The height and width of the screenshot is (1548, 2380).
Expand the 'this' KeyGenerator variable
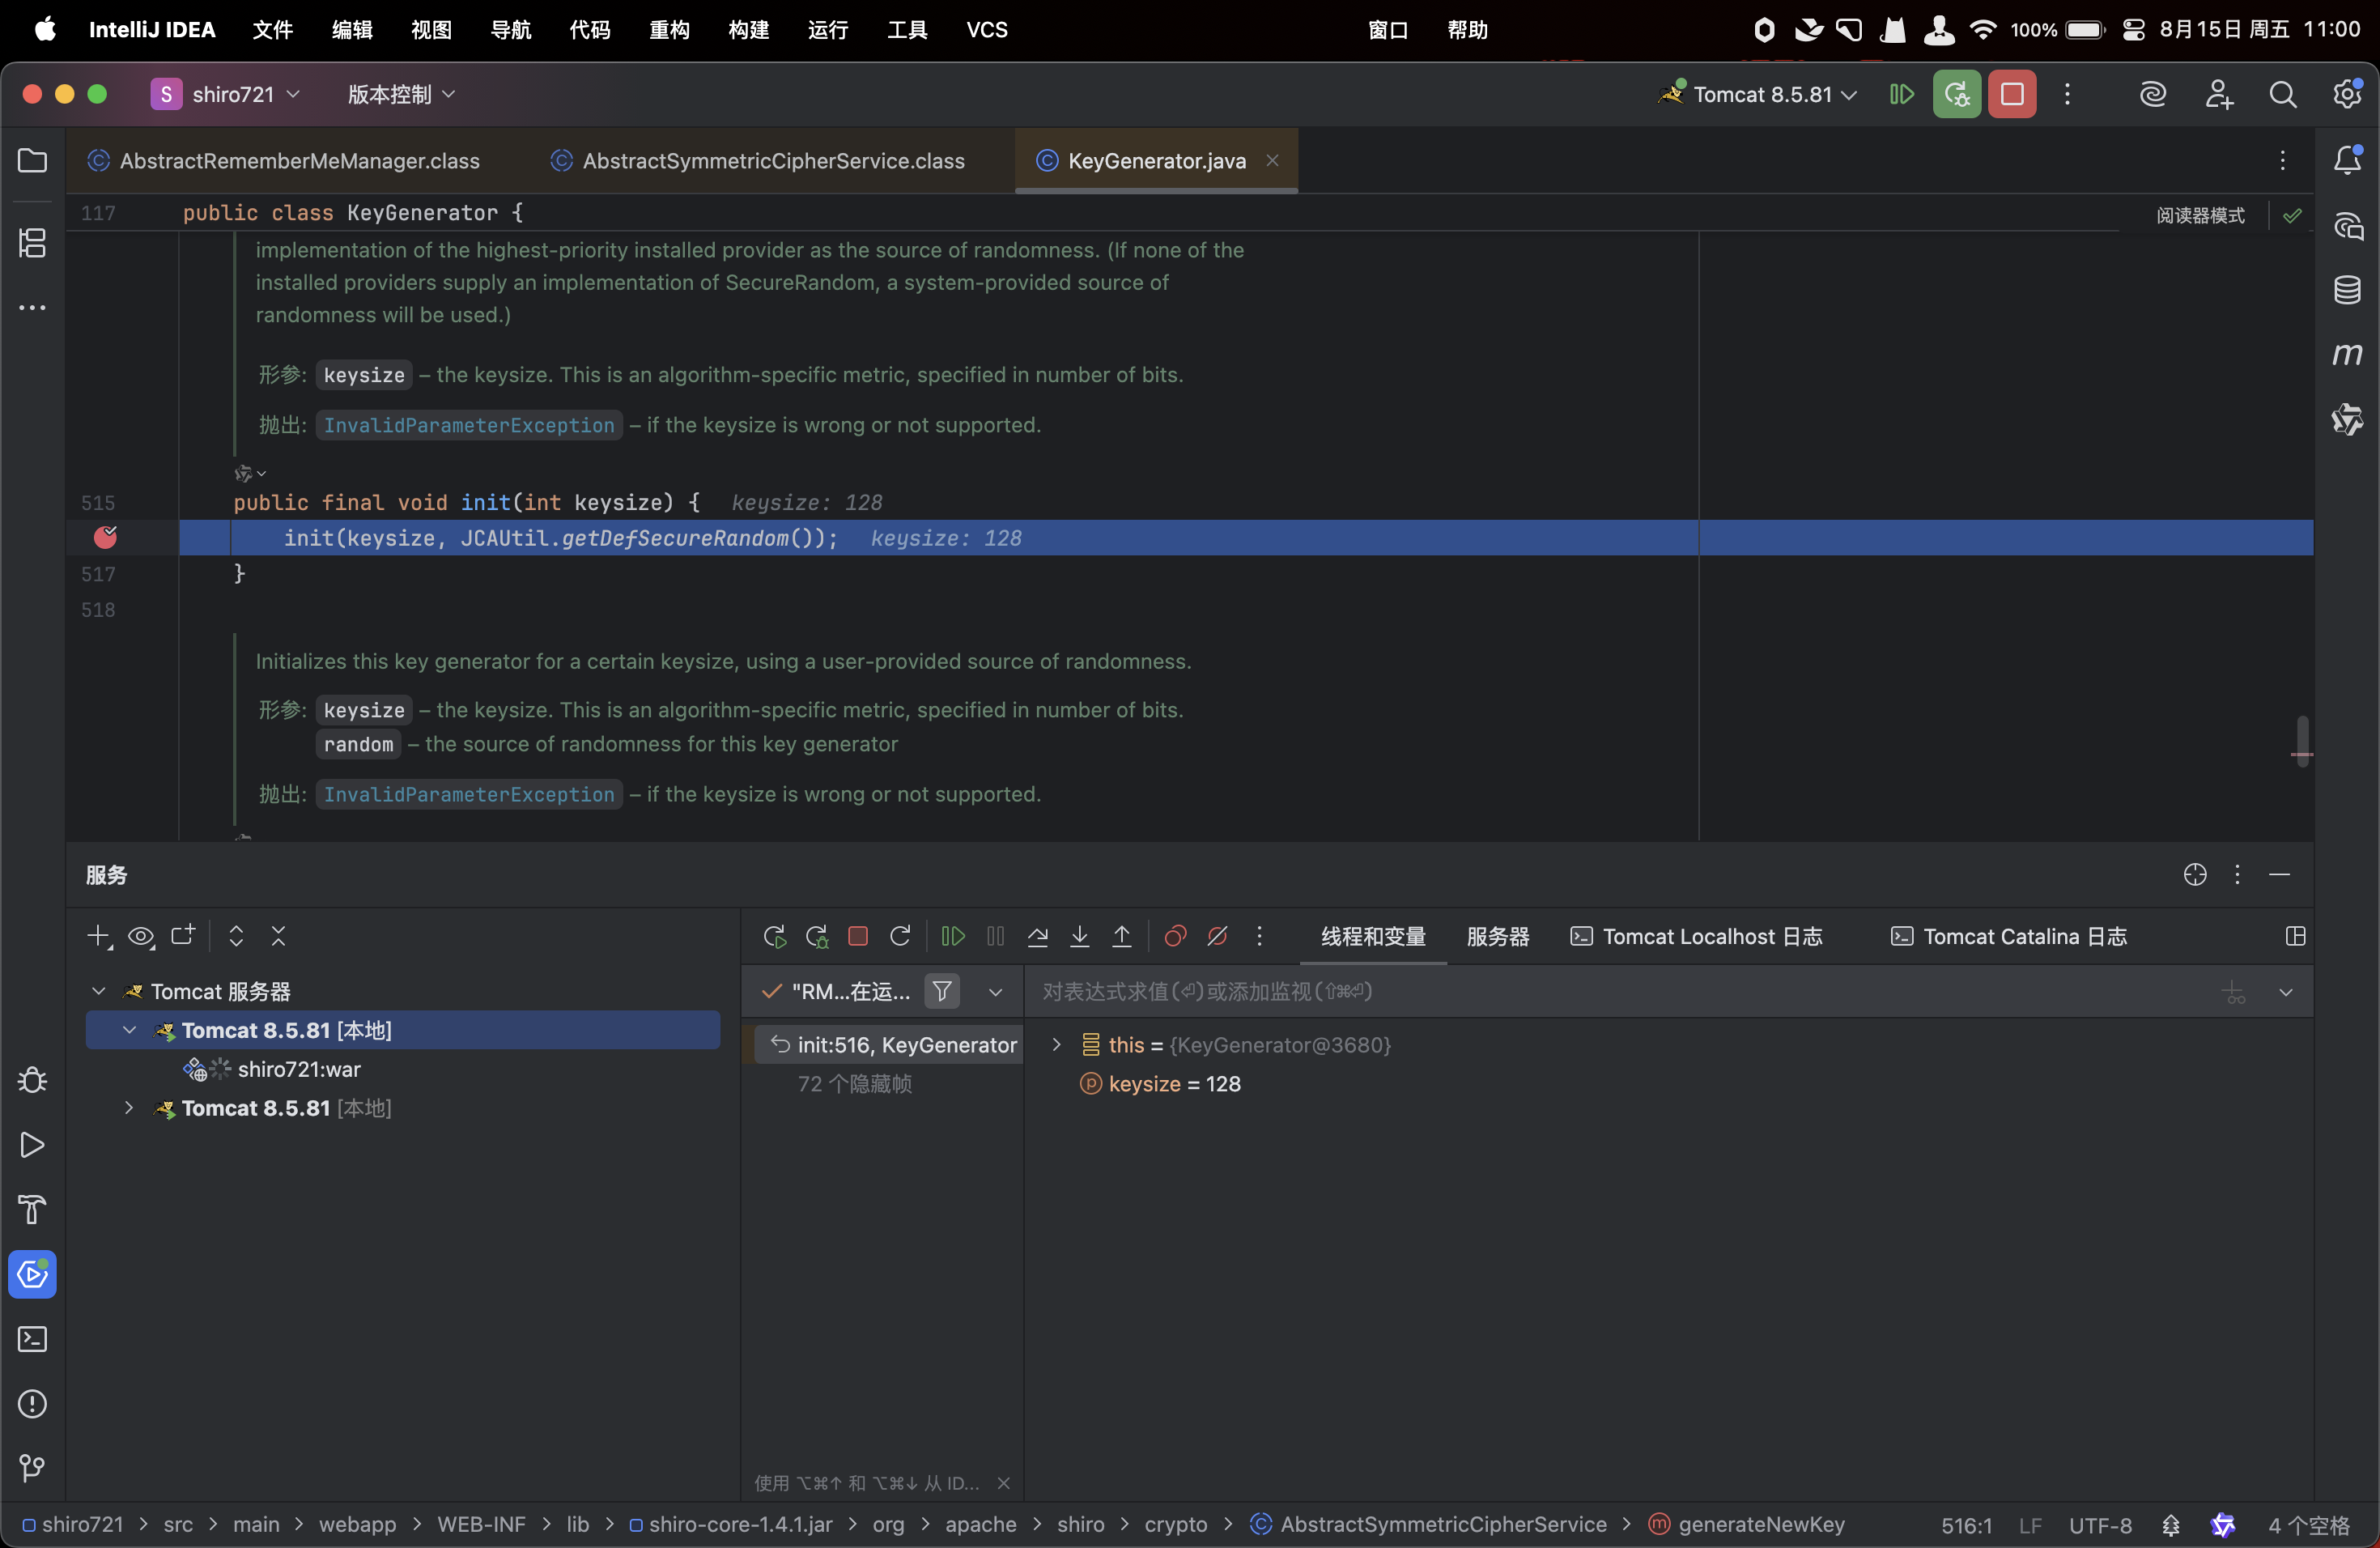[1056, 1044]
